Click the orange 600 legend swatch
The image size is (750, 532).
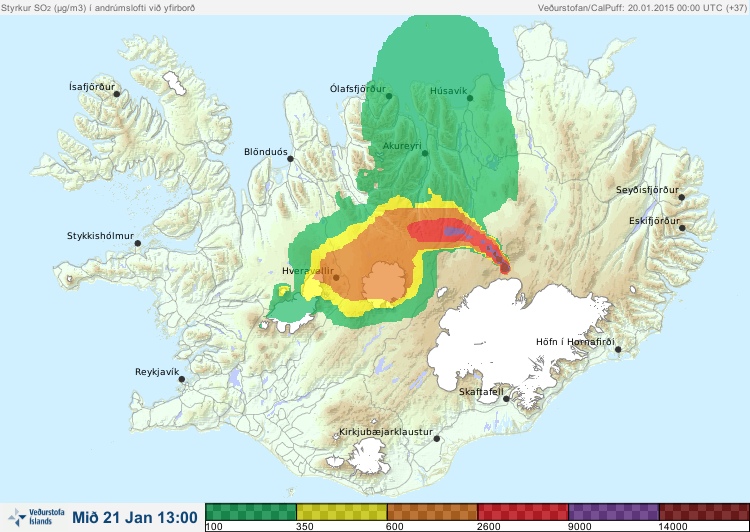pyautogui.click(x=432, y=512)
